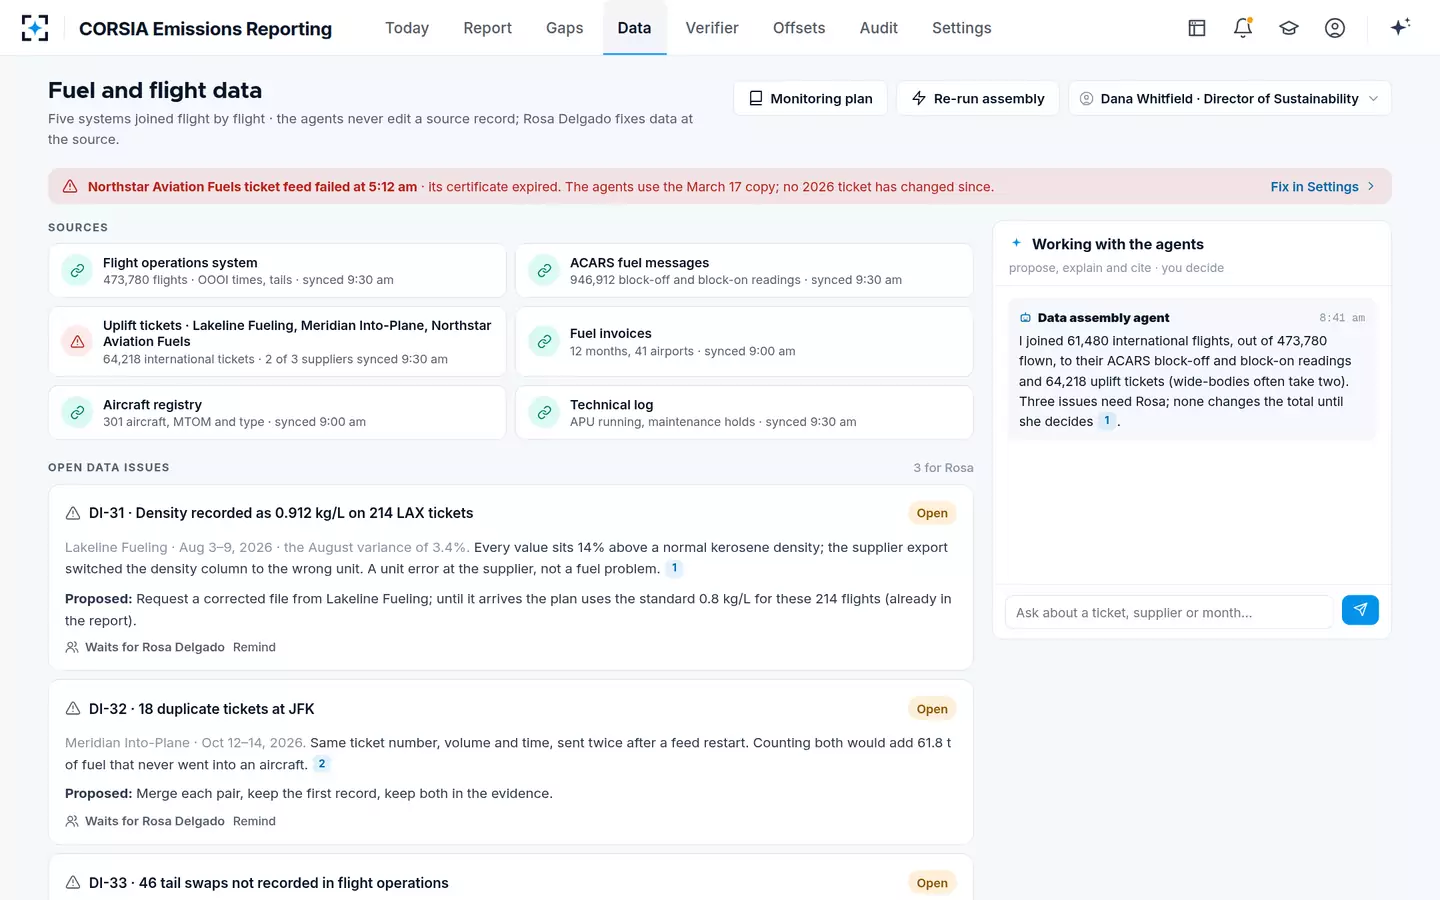Click warning triangle icon beside DI-33

[73, 883]
